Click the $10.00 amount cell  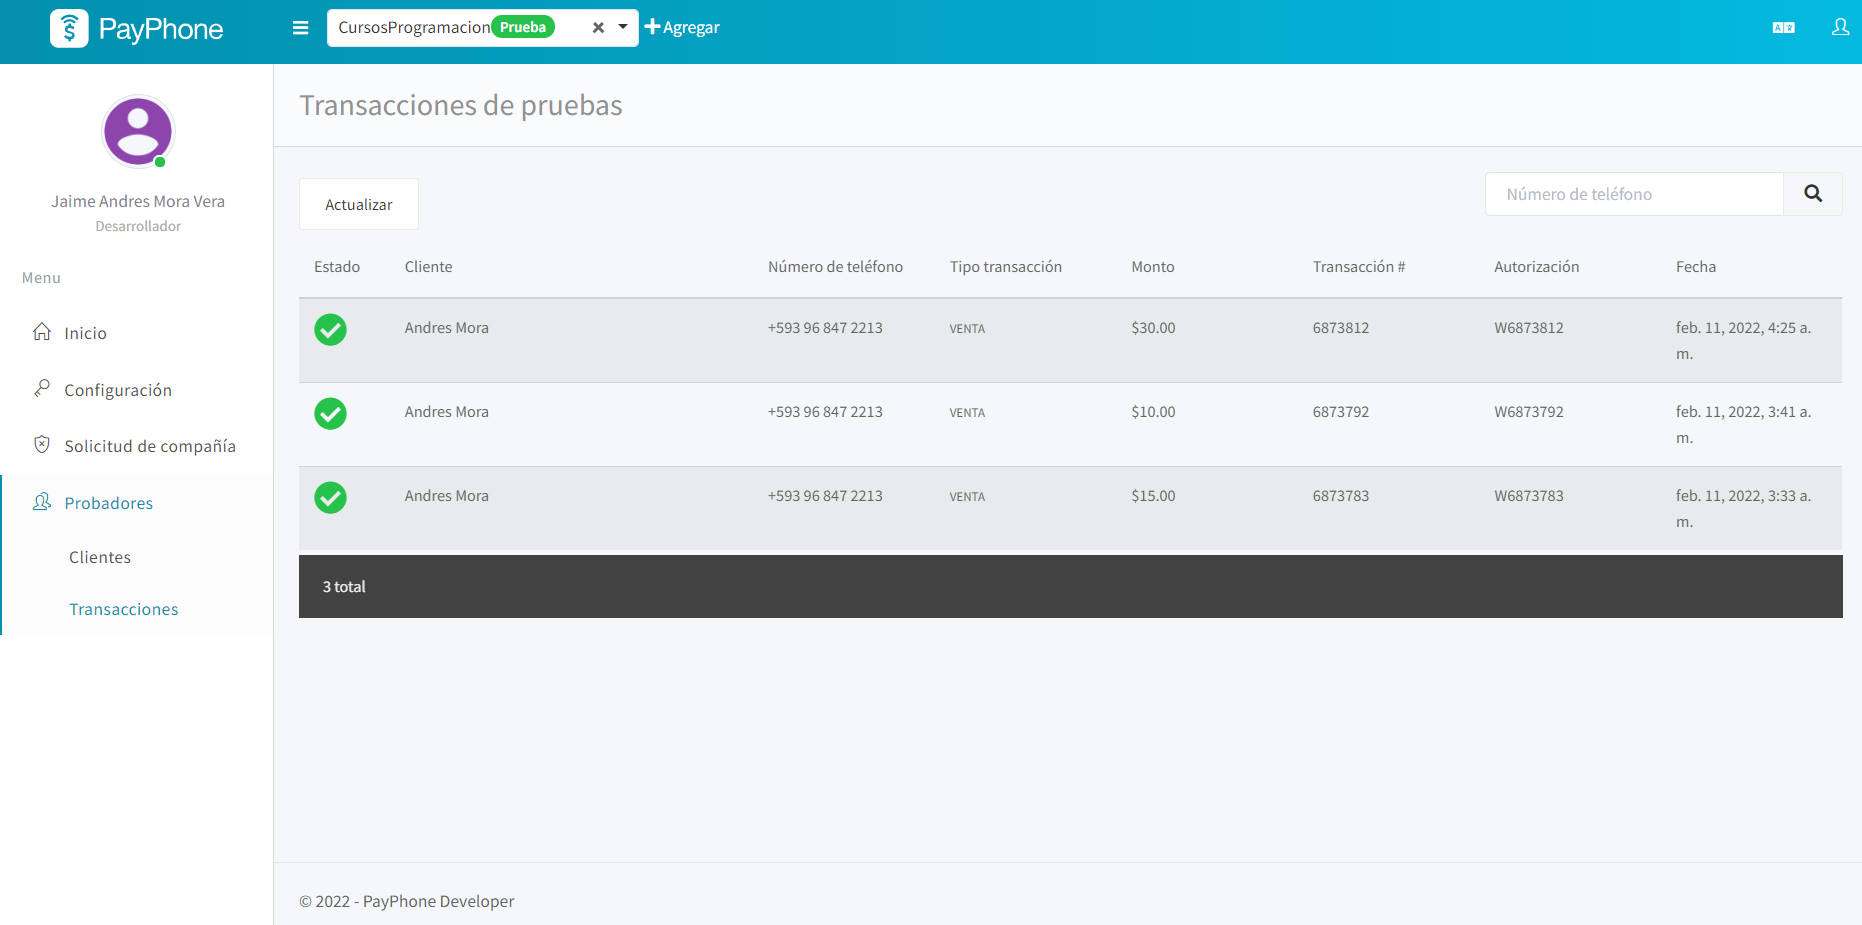pyautogui.click(x=1153, y=412)
